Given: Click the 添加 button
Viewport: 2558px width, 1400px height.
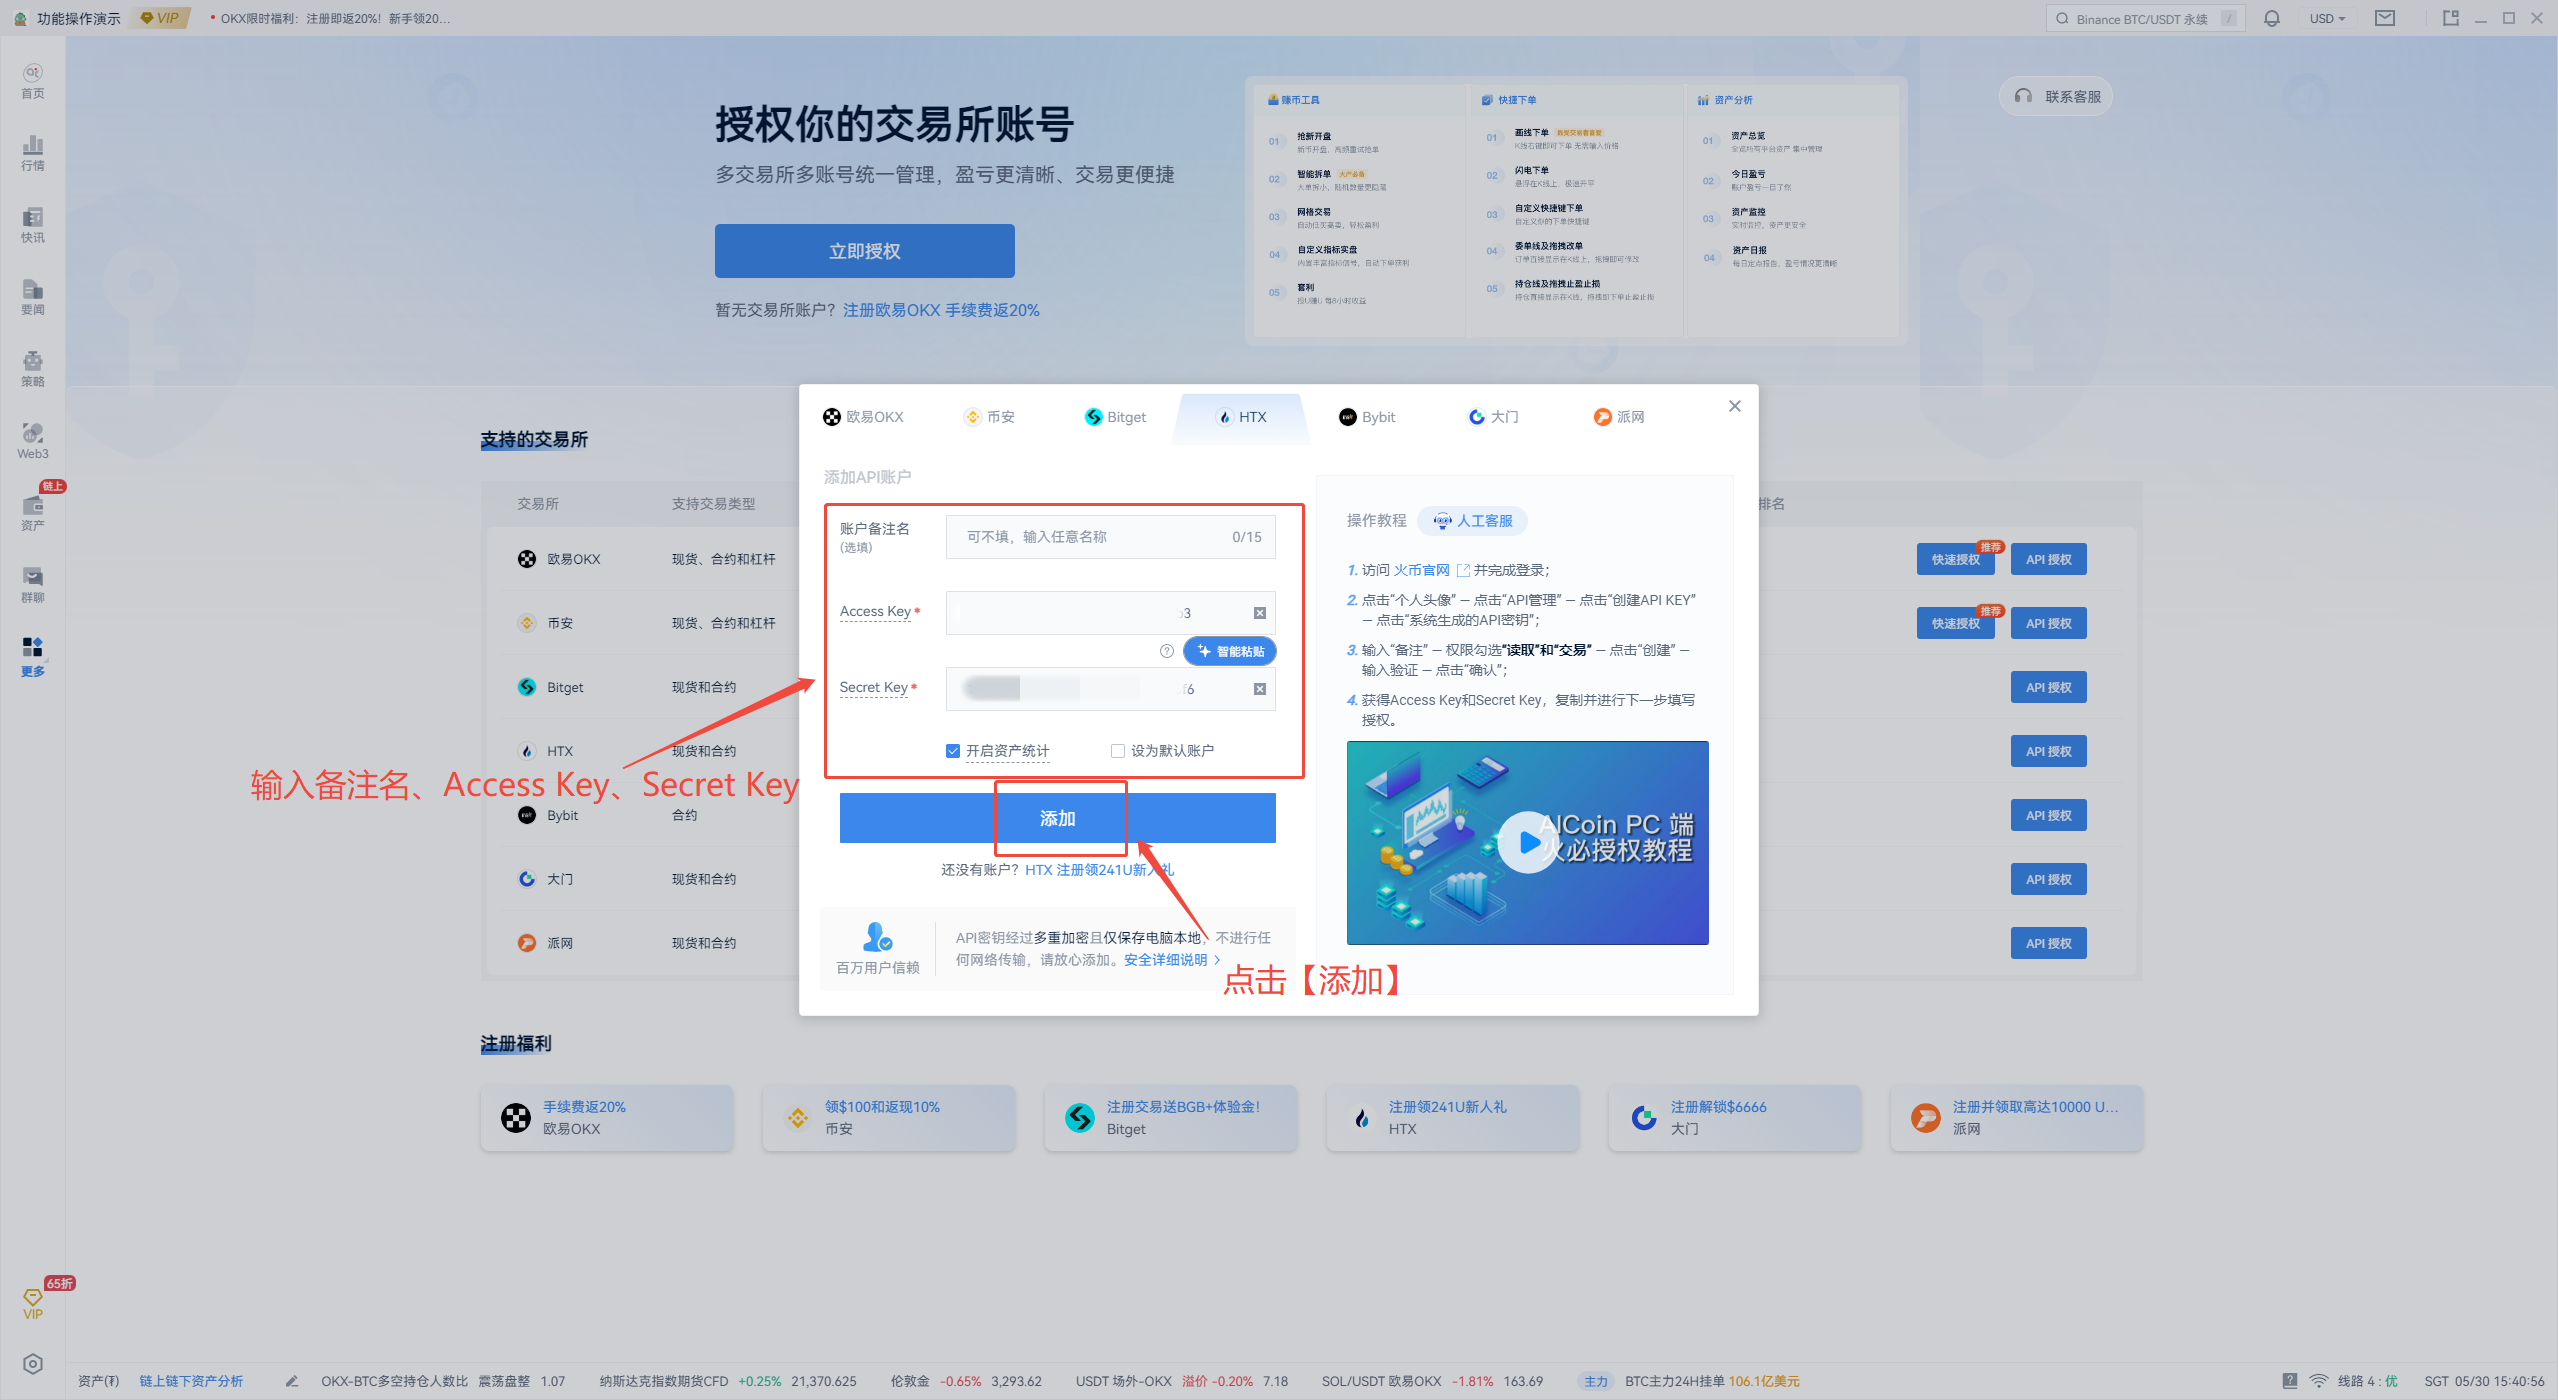Looking at the screenshot, I should coord(1057,818).
